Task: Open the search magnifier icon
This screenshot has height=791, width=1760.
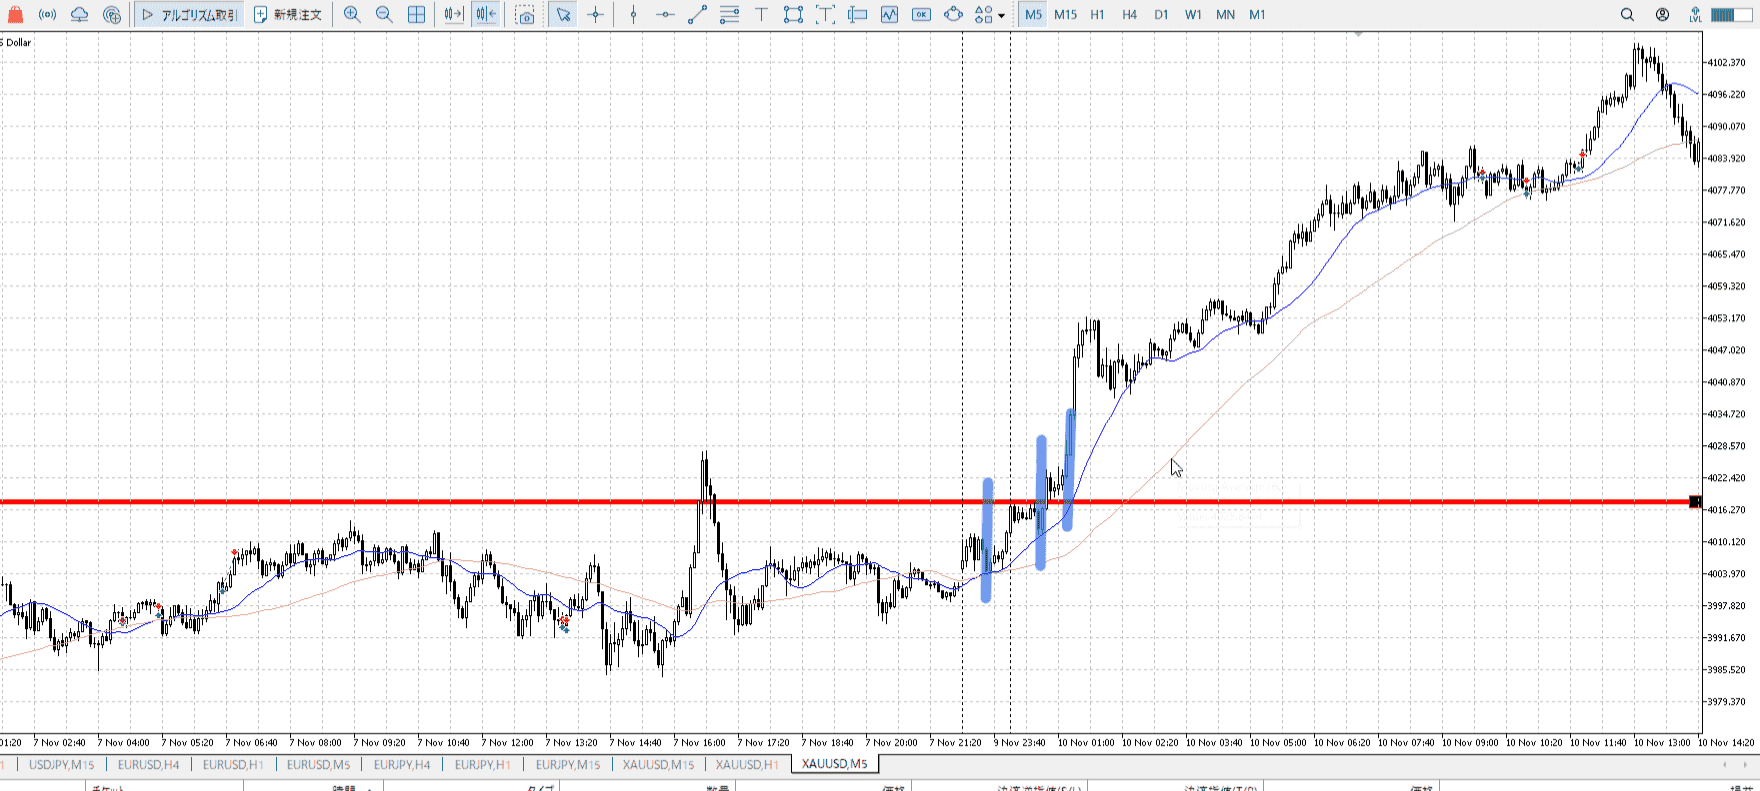Action: (x=1627, y=15)
